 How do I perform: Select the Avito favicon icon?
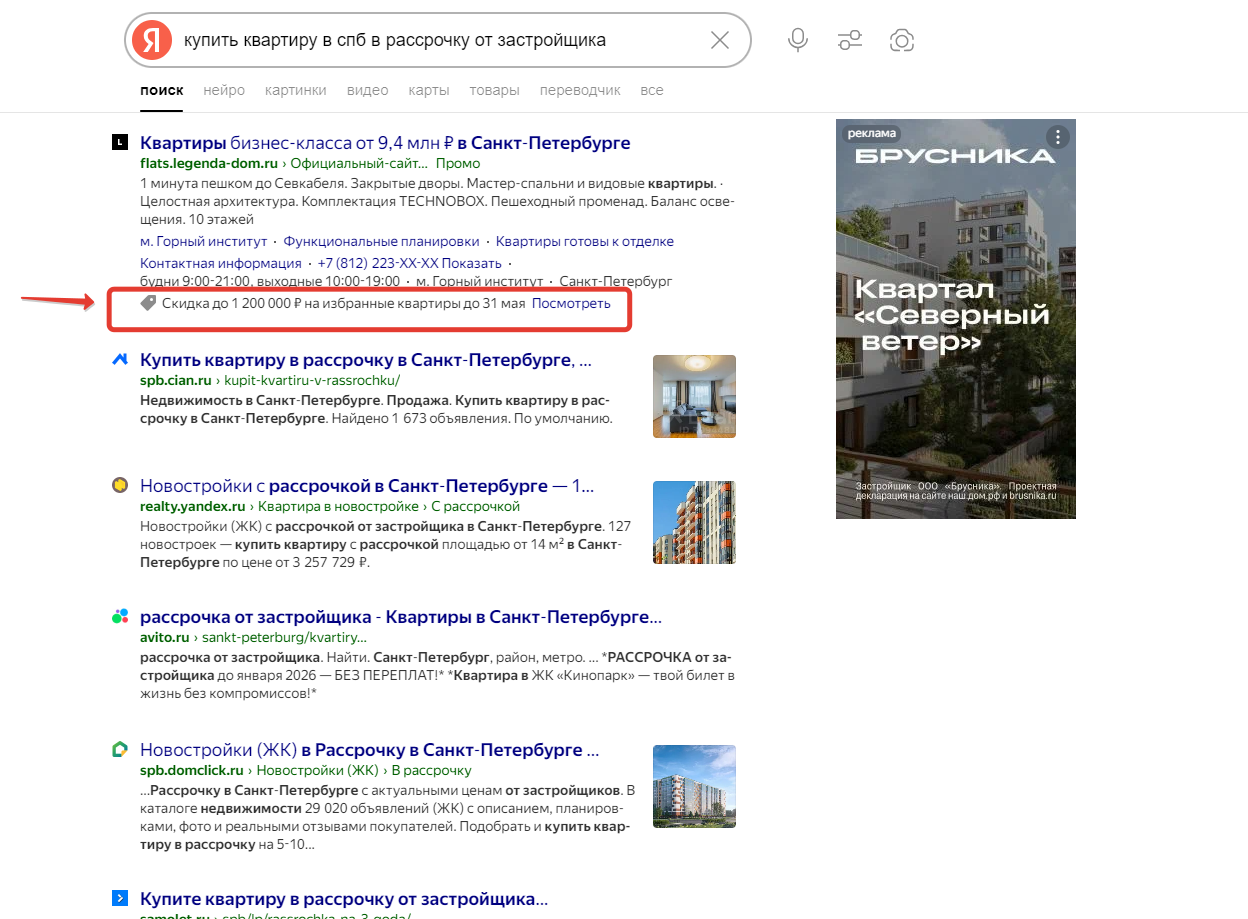(120, 617)
